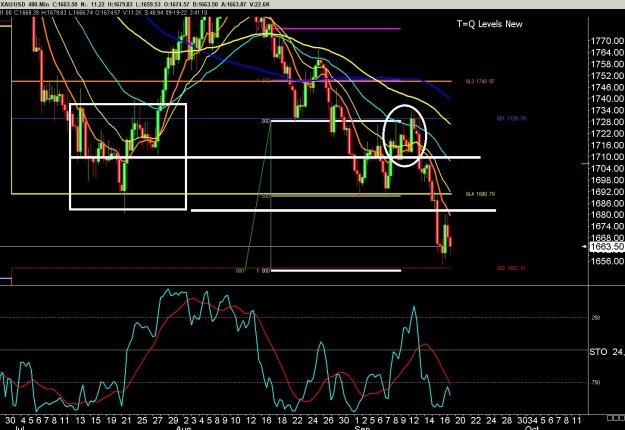Click the B:1663.50 bid value

click(x=205, y=4)
